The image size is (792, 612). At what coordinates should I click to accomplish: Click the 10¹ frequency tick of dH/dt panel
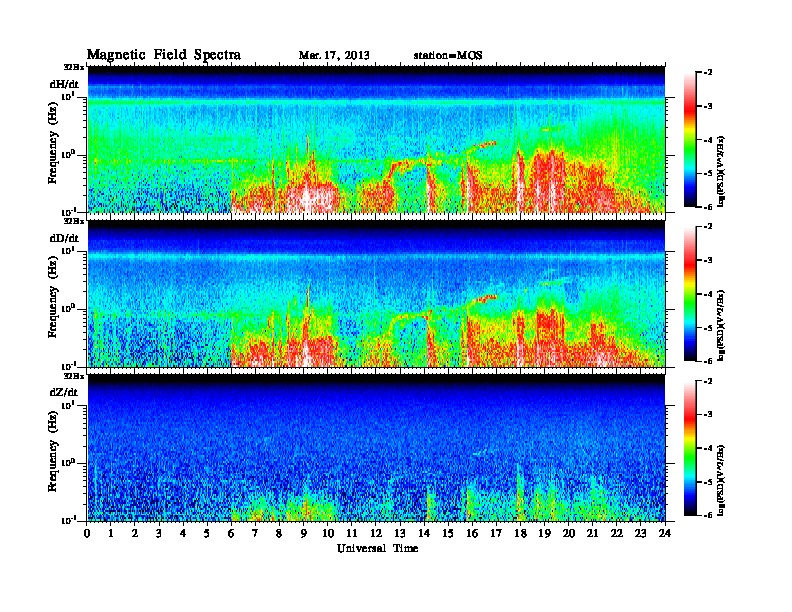[x=67, y=96]
